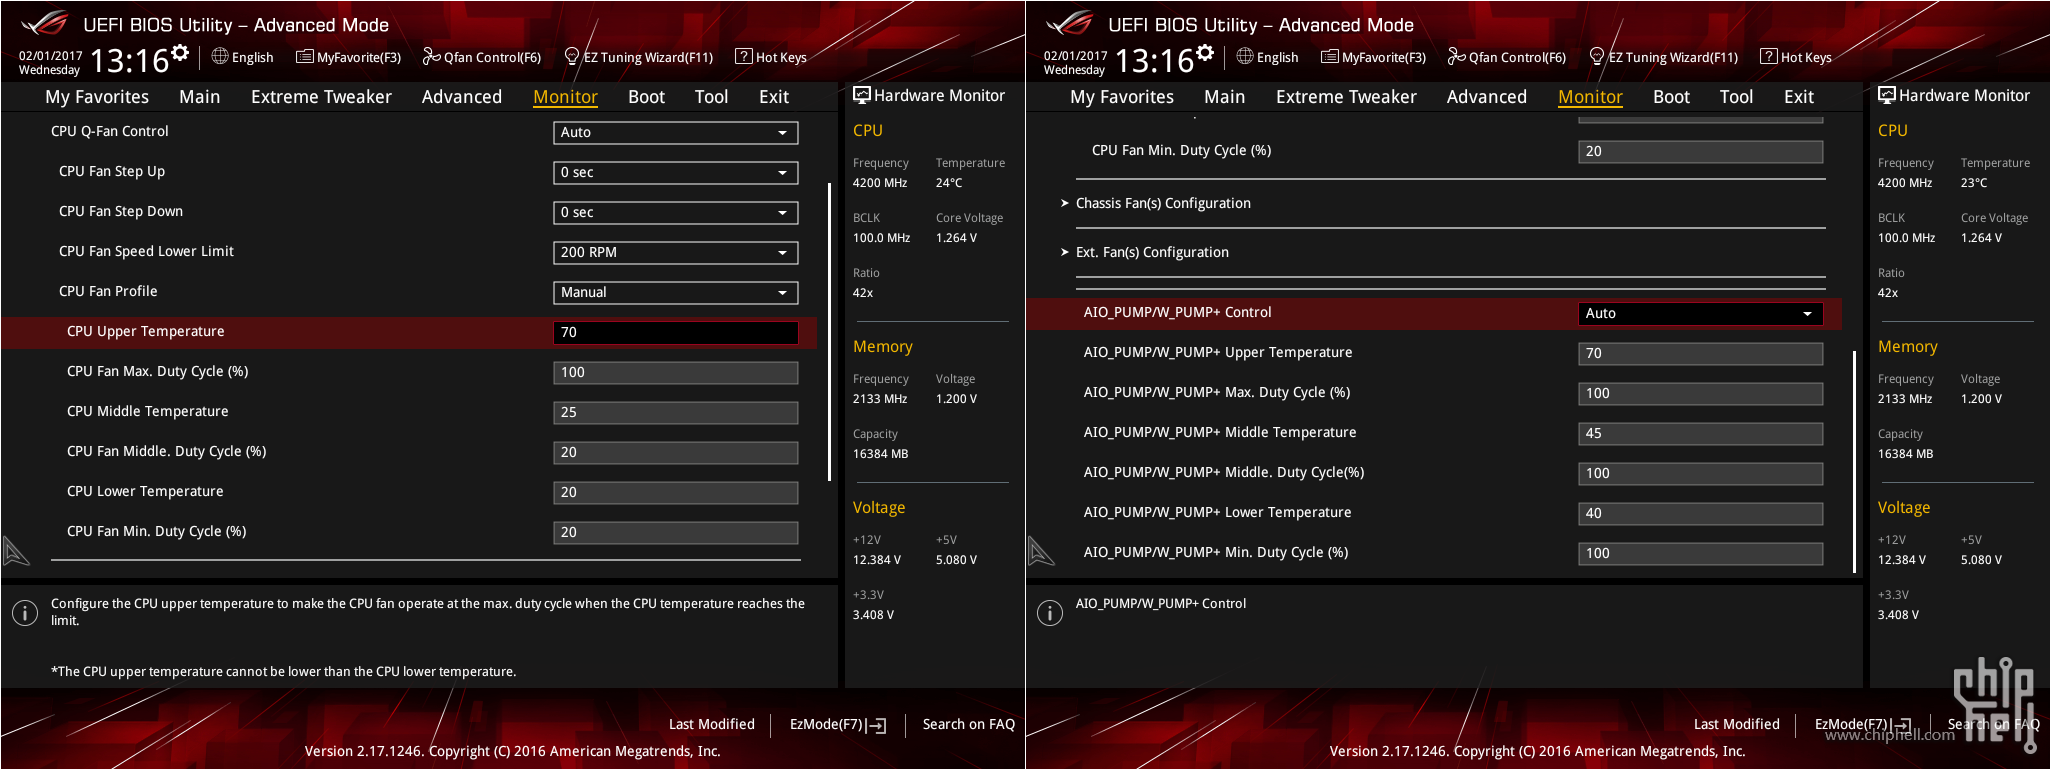Image resolution: width=2051 pixels, height=770 pixels.
Task: Click the Hardware Monitor icon in right window
Action: [1886, 95]
